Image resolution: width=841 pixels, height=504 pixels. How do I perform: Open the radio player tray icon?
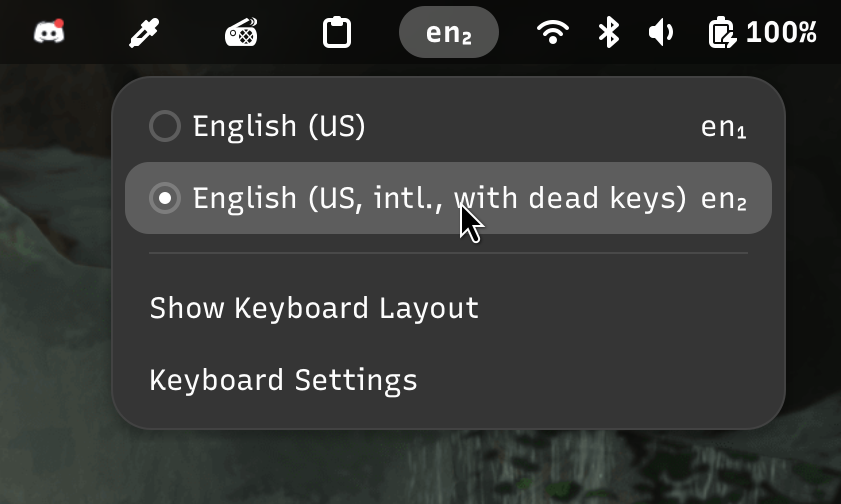[241, 33]
